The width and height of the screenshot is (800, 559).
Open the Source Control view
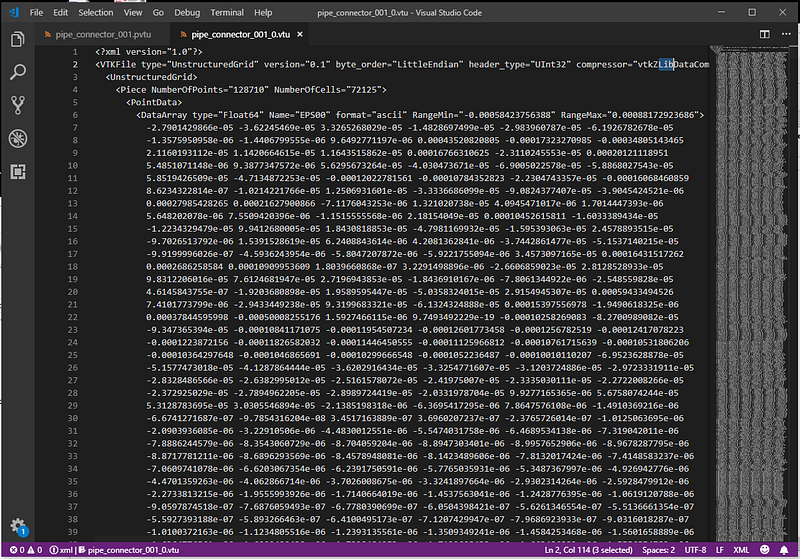(18, 105)
